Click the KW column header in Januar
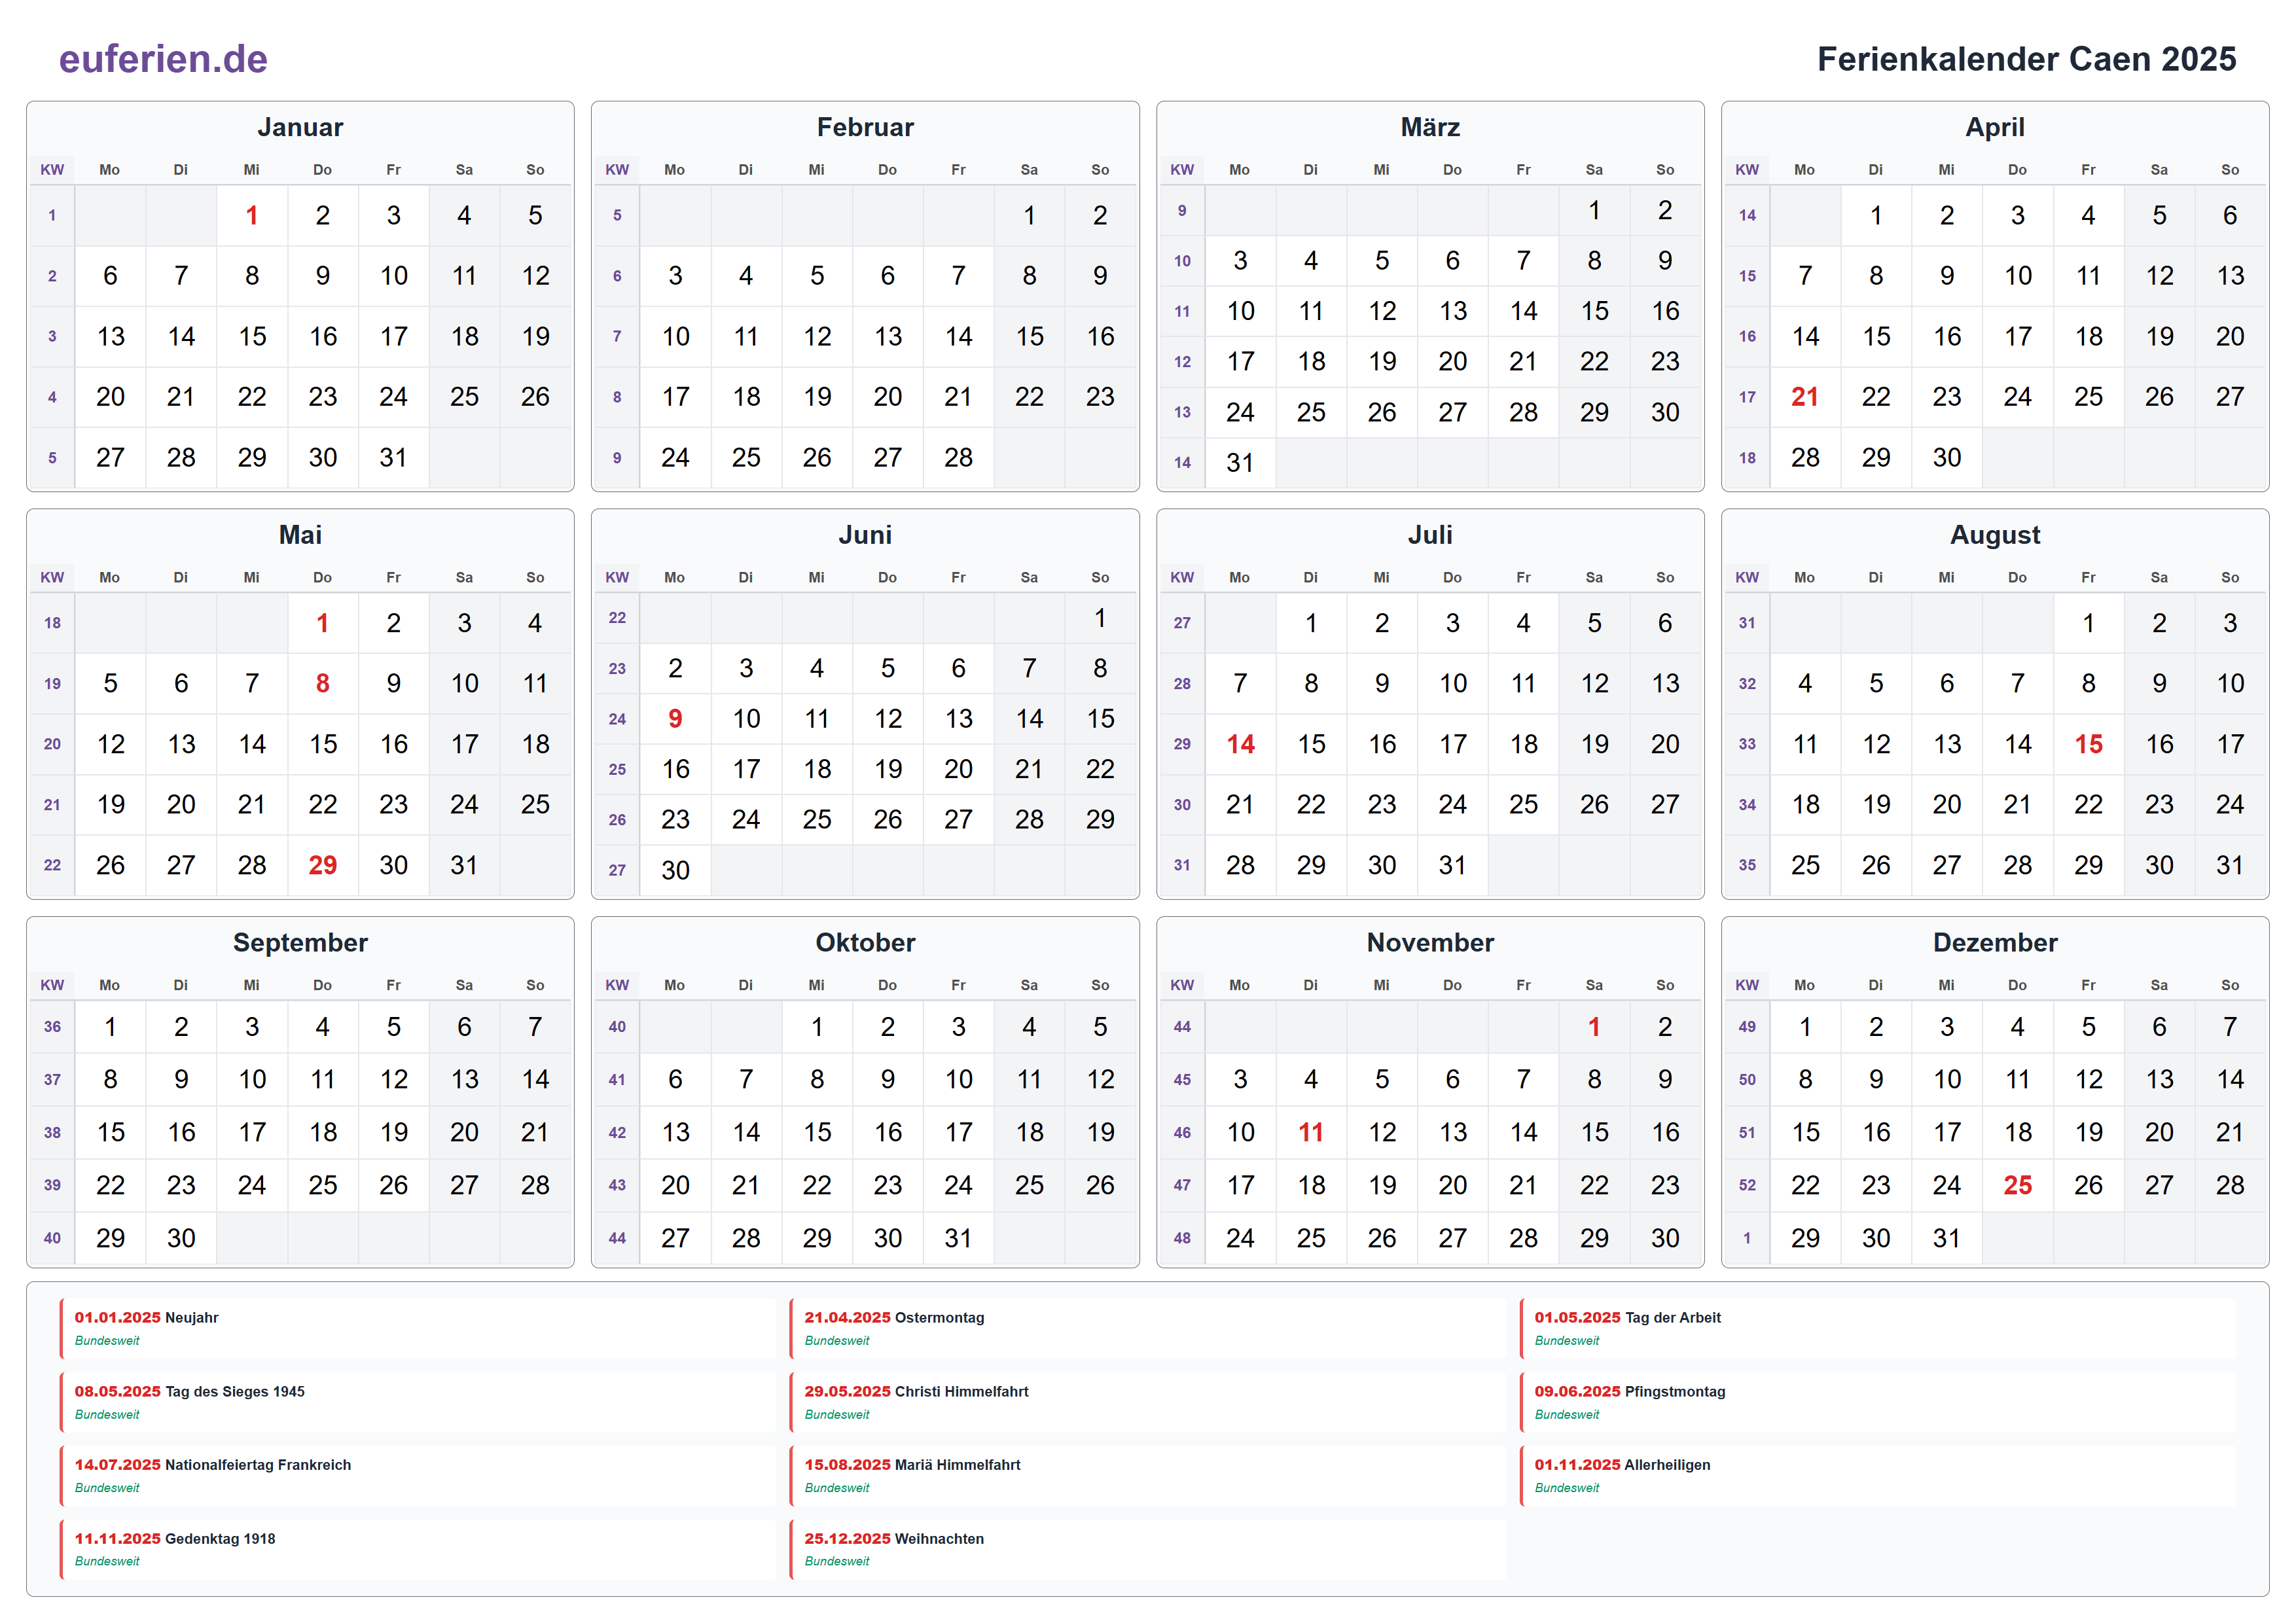The width and height of the screenshot is (2296, 1623). pos(52,170)
